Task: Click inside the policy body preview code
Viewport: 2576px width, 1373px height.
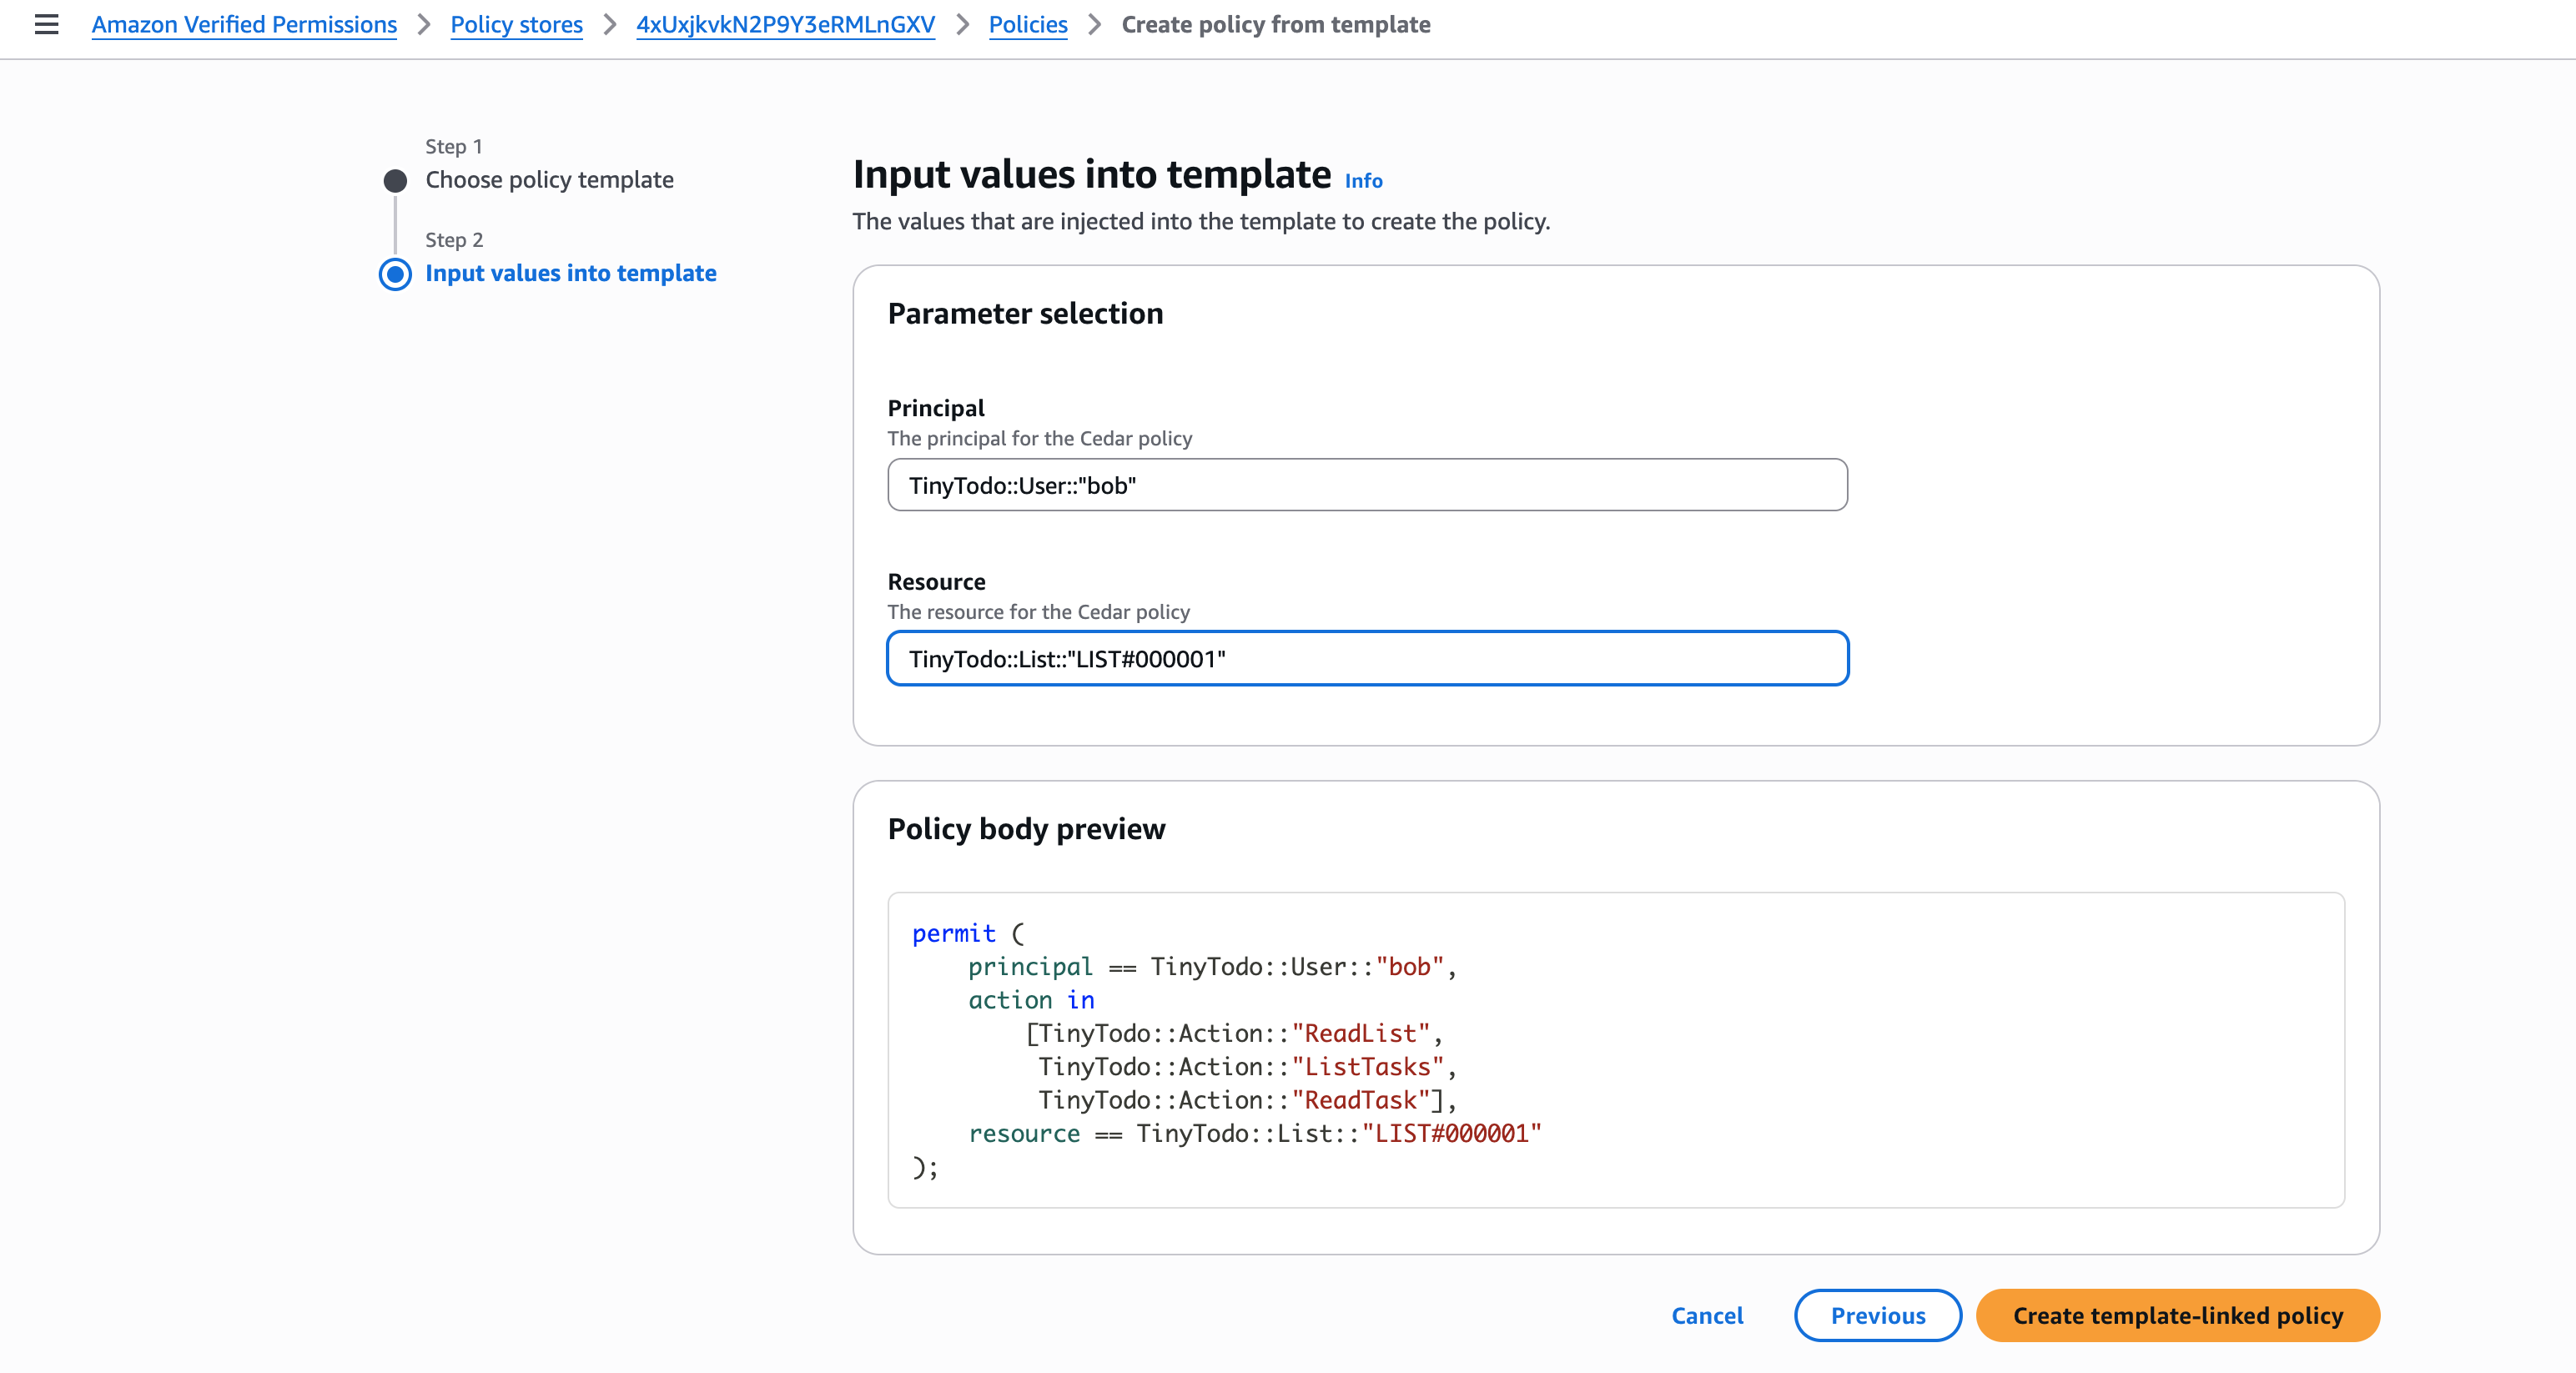Action: click(x=1614, y=1049)
